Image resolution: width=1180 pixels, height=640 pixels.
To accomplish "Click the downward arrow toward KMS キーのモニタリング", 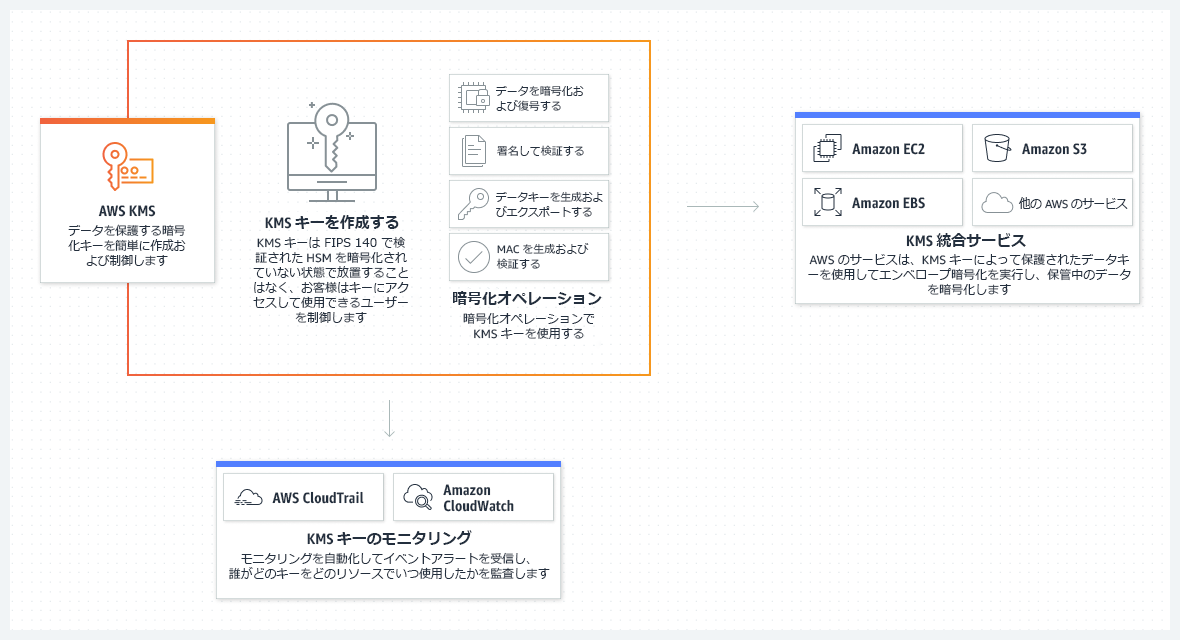I will click(389, 418).
